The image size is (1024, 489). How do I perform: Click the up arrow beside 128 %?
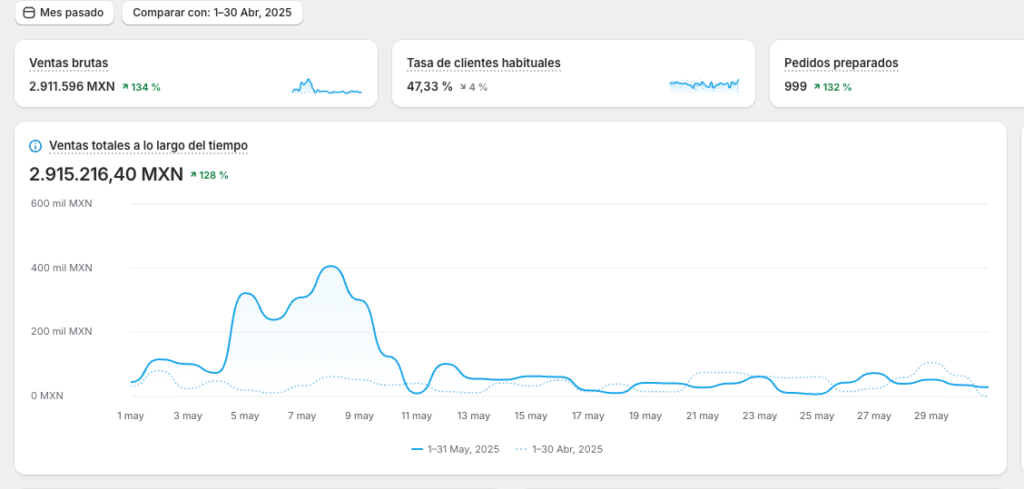click(x=194, y=175)
